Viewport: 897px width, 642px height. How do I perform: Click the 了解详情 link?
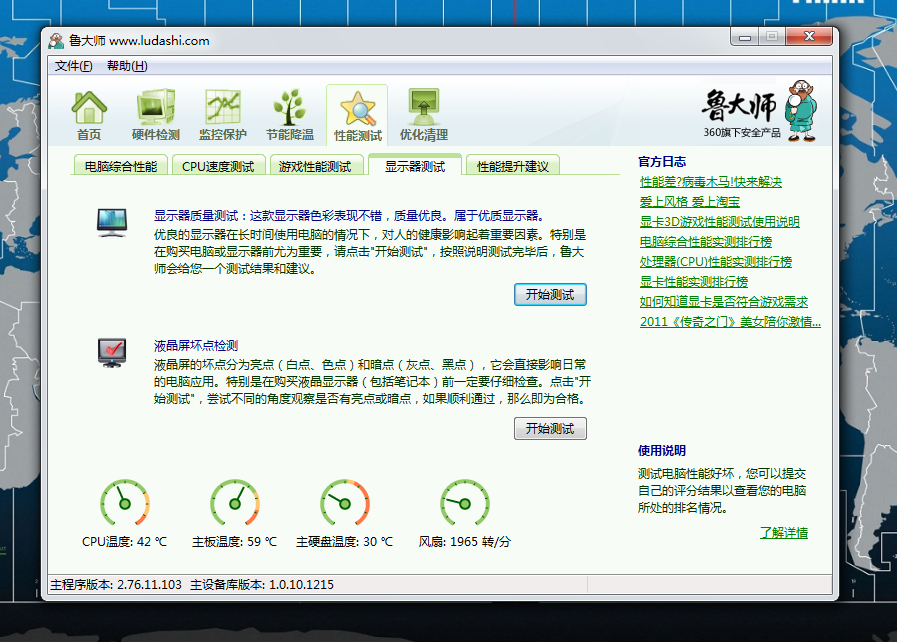(x=784, y=533)
